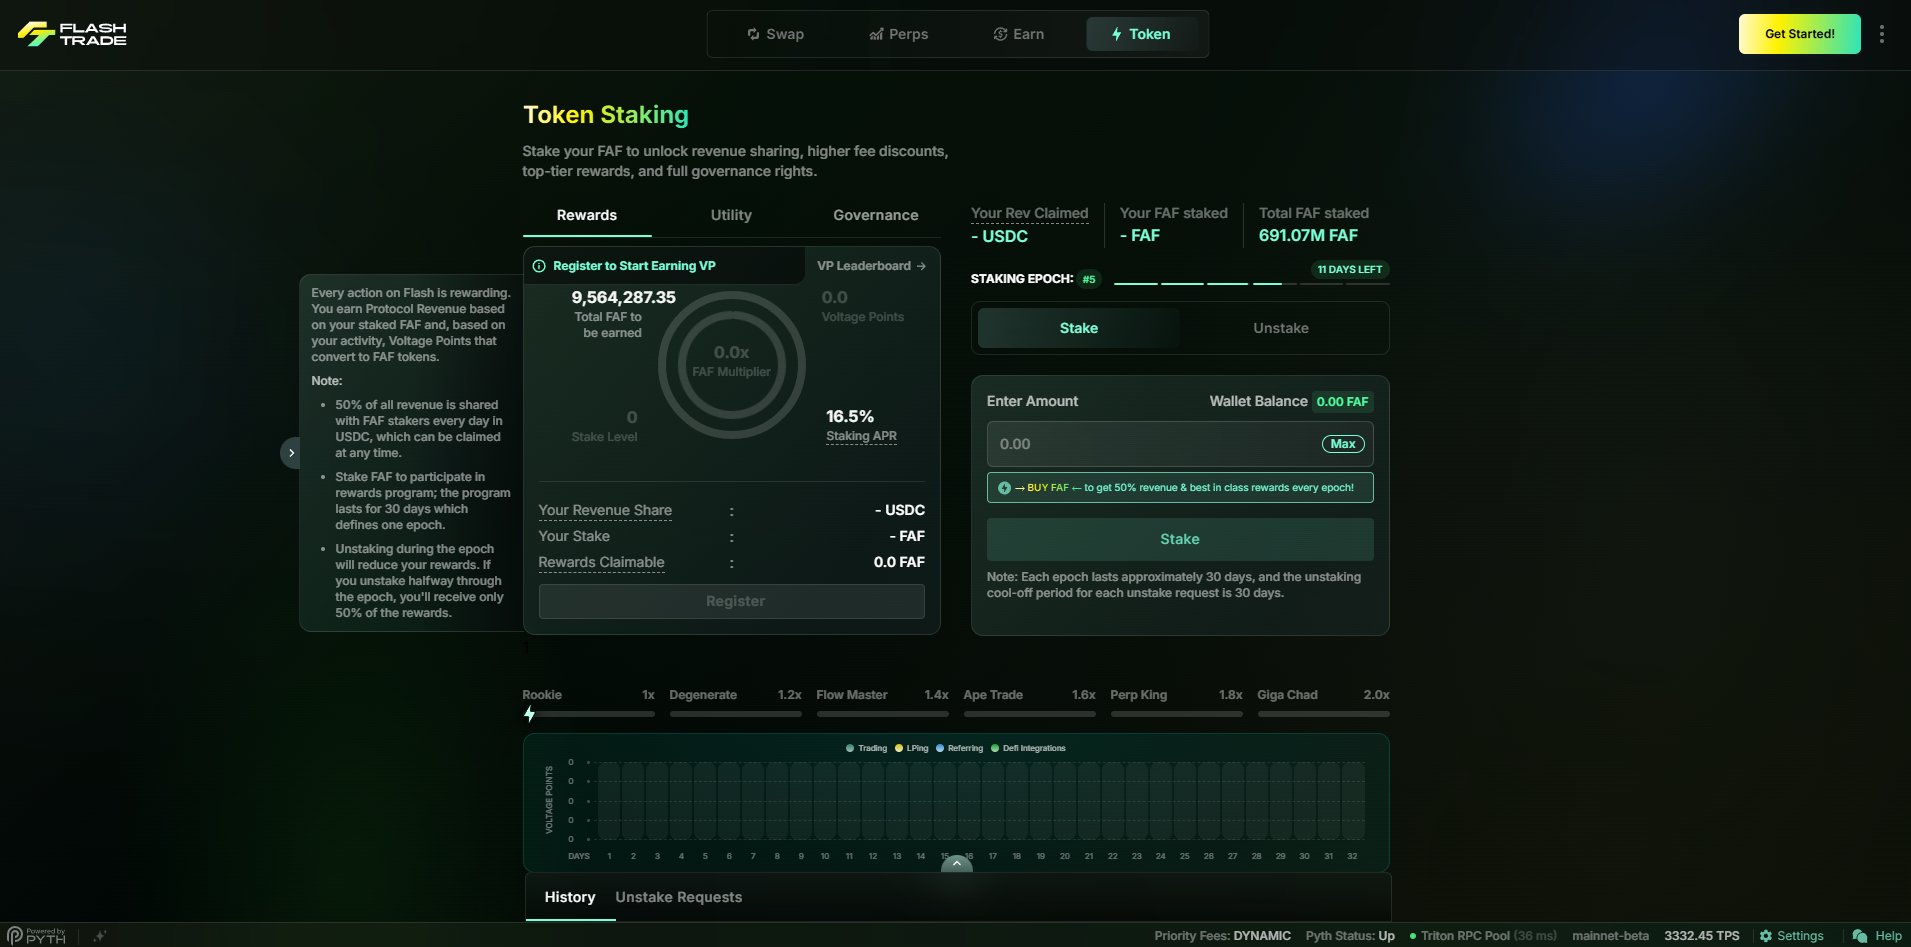Expand the collapsed left side panel arrow
Image resolution: width=1911 pixels, height=947 pixels.
pyautogui.click(x=291, y=453)
